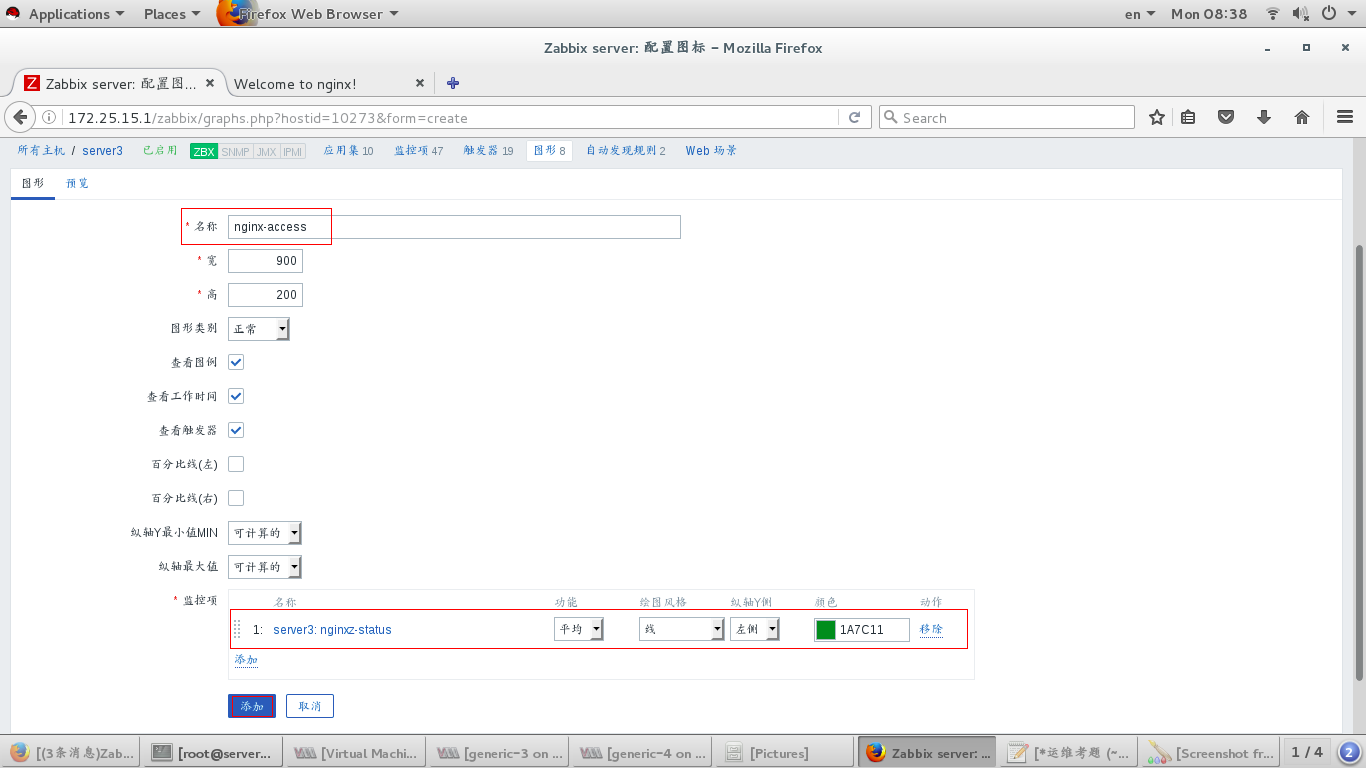
Task: Open root@server terminal in taskbar
Action: [214, 753]
